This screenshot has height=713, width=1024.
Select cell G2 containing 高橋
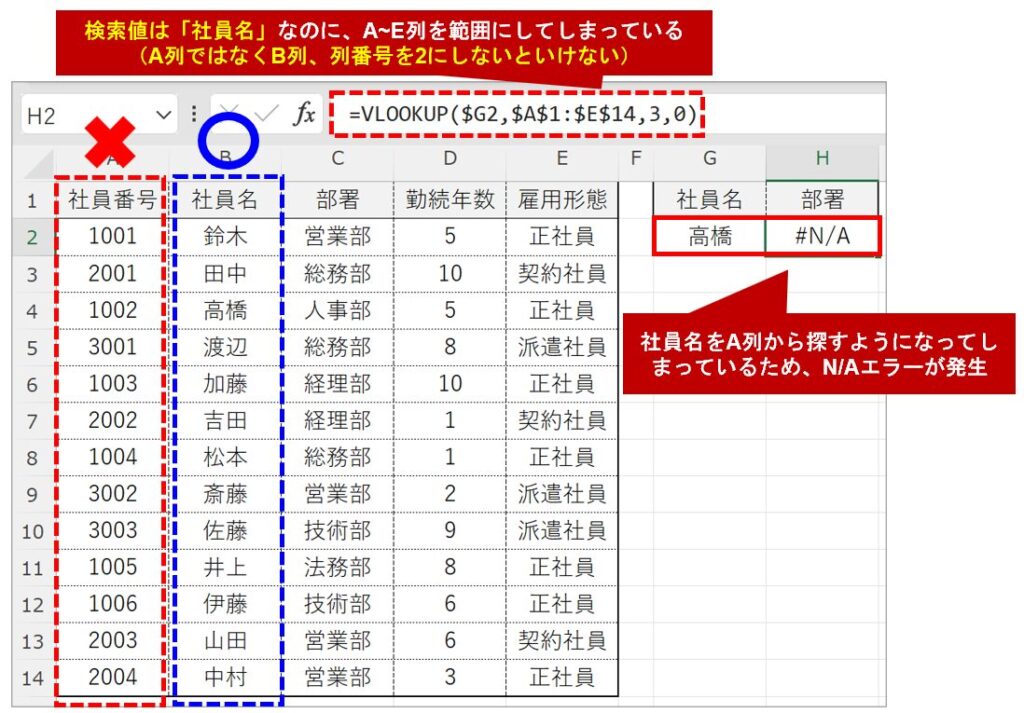click(709, 237)
